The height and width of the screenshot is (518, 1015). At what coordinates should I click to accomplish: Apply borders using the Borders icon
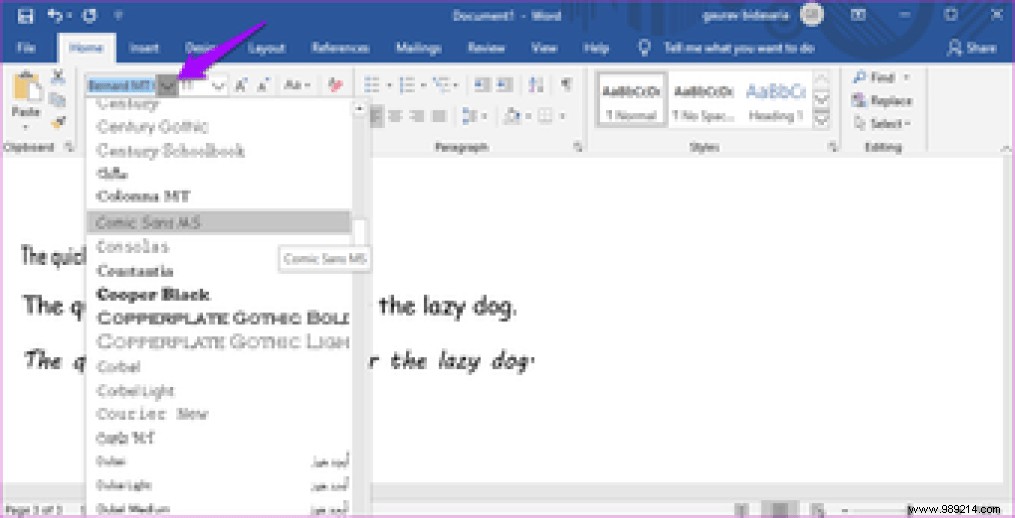(x=545, y=117)
